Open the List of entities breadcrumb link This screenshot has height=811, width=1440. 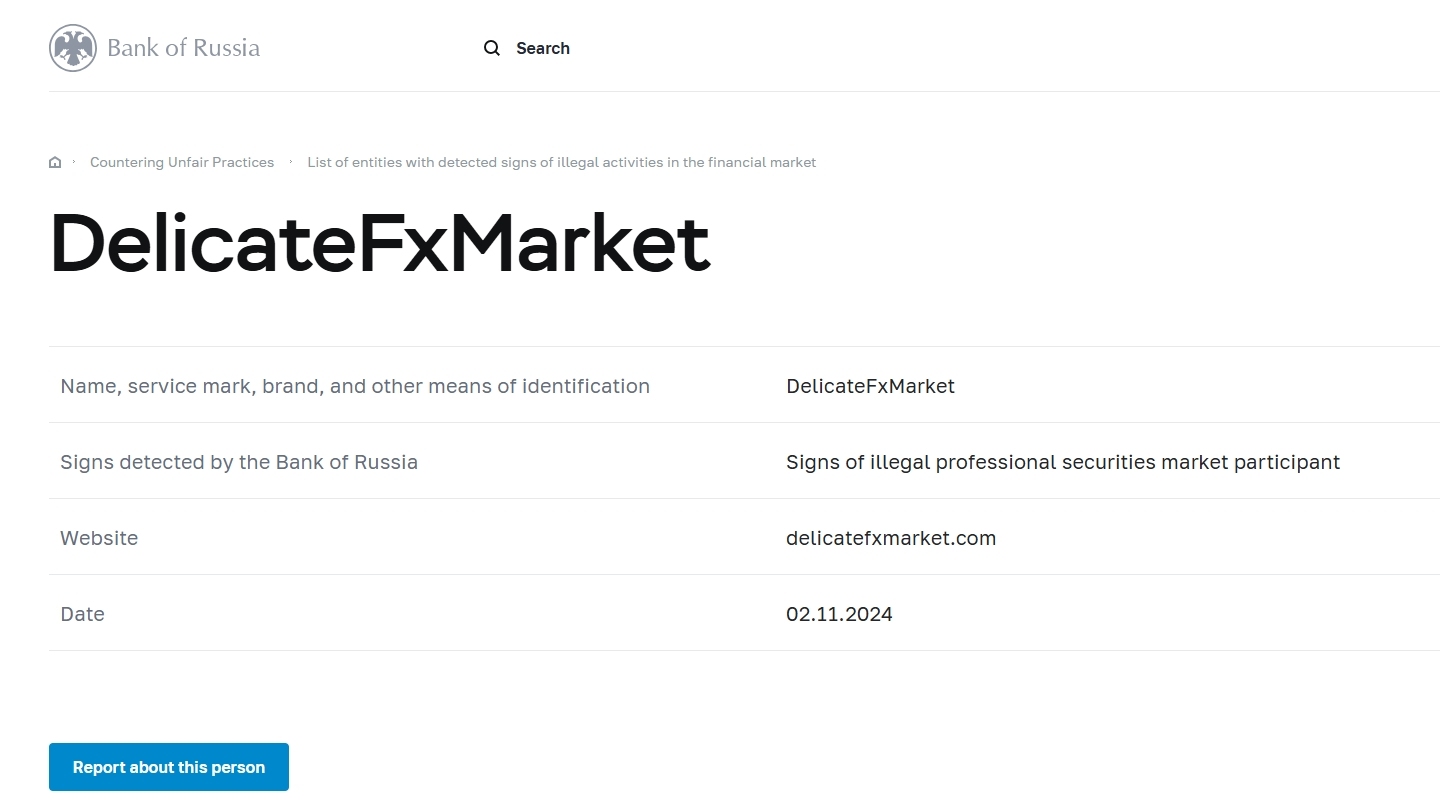point(561,162)
